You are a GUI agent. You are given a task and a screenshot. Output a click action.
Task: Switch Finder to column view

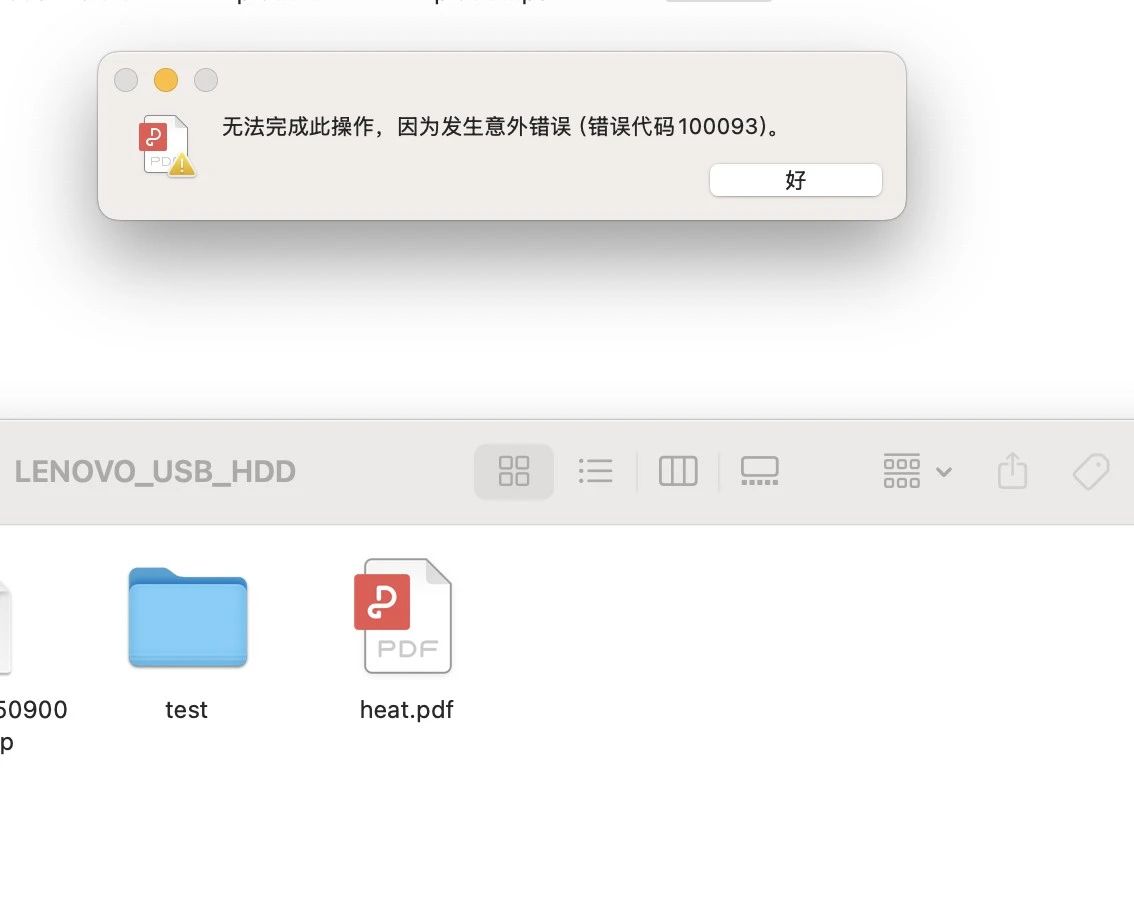pos(678,471)
